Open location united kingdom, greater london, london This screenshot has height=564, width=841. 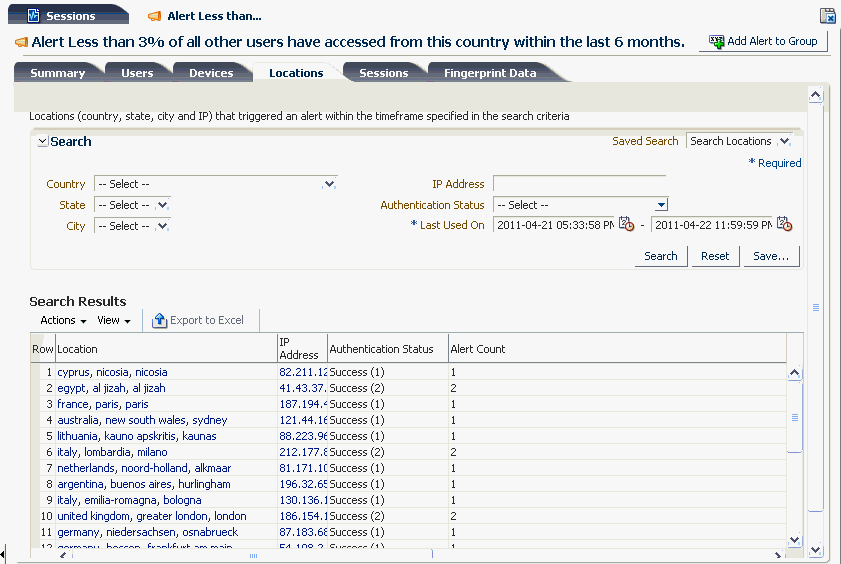click(x=152, y=516)
